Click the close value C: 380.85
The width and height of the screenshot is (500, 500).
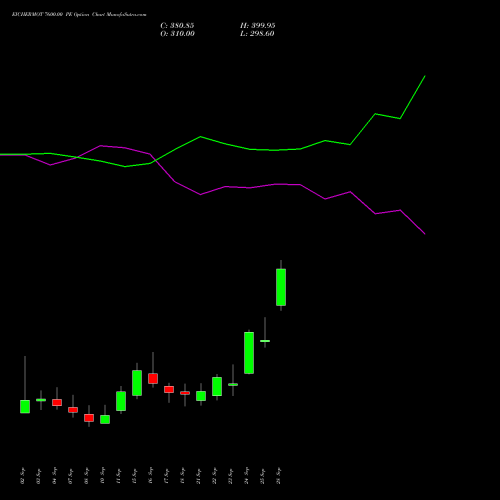[x=177, y=25]
